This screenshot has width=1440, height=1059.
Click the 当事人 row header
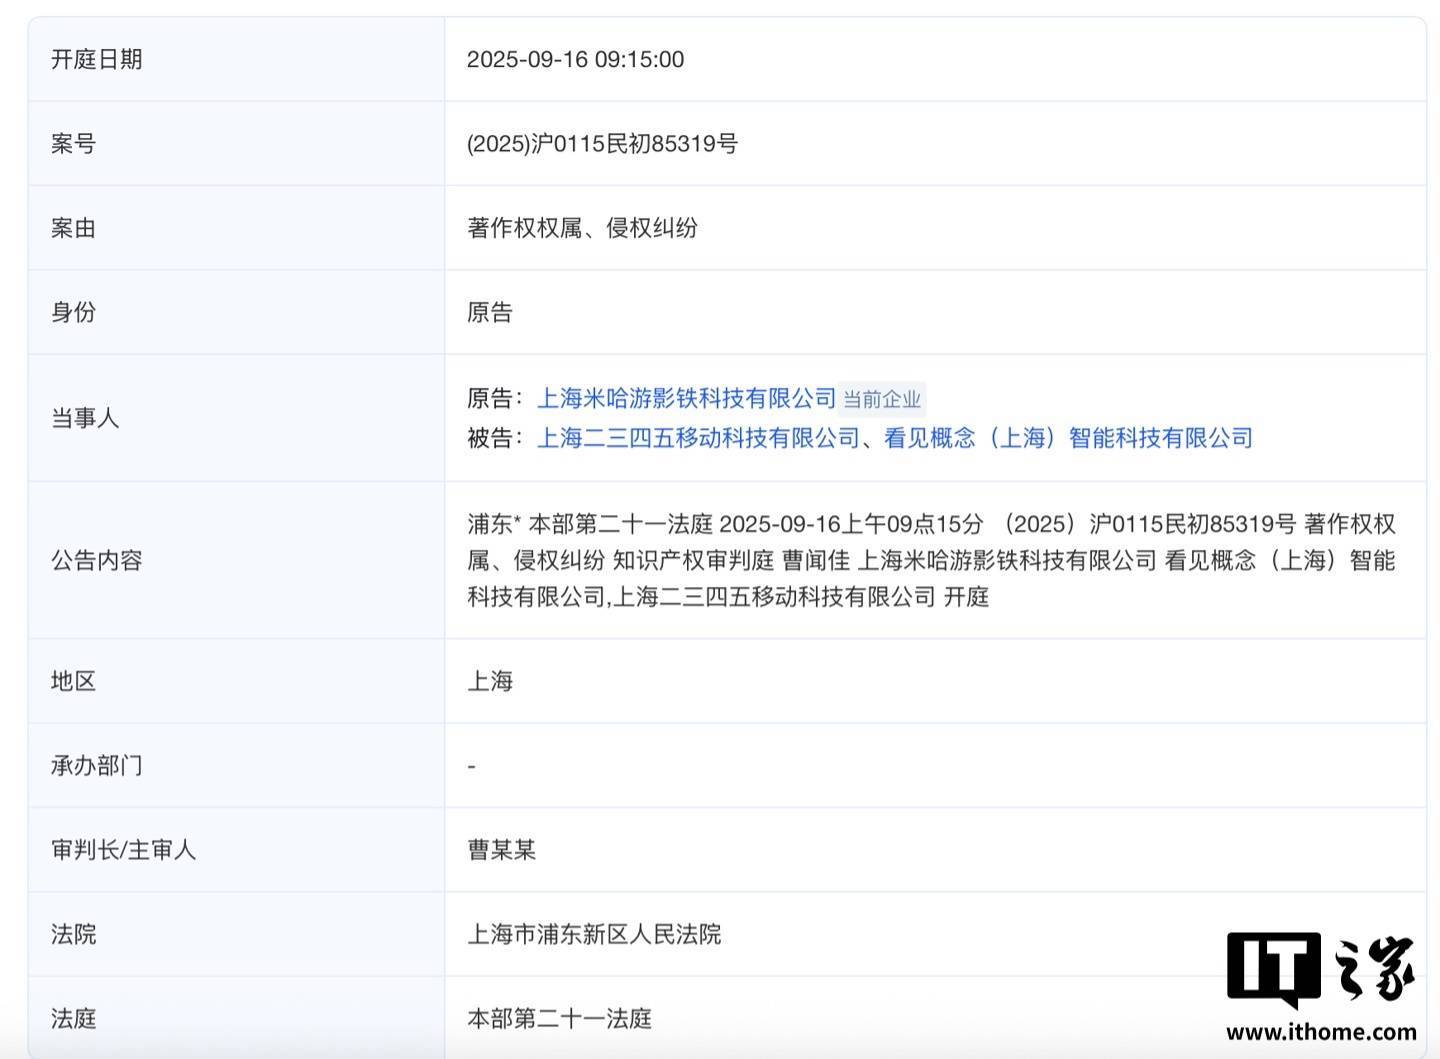tap(86, 418)
